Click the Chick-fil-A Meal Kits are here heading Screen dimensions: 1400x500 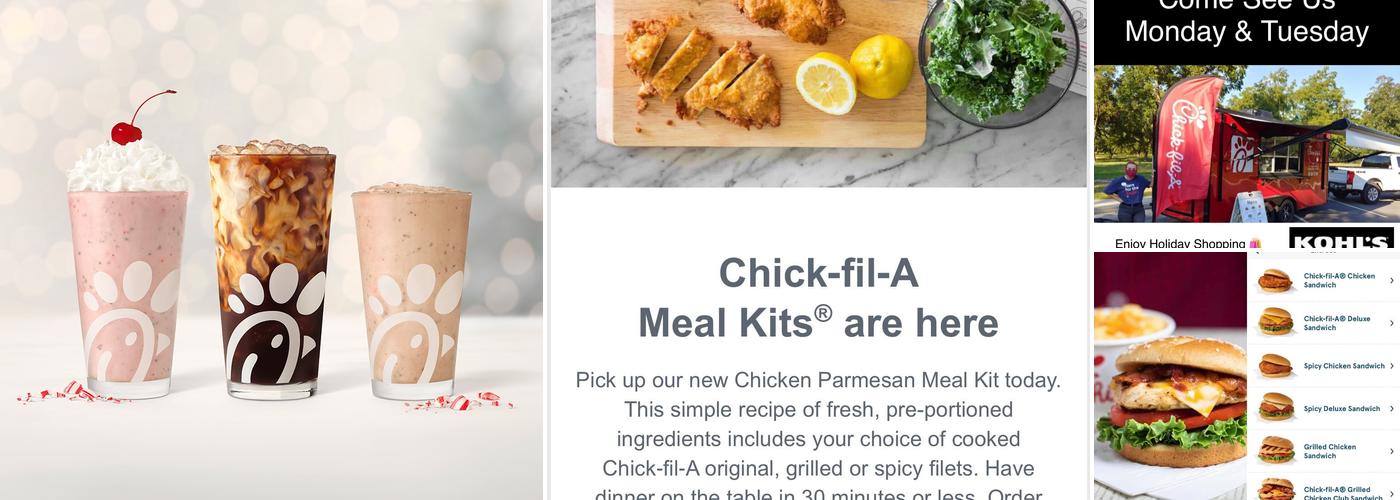point(818,298)
